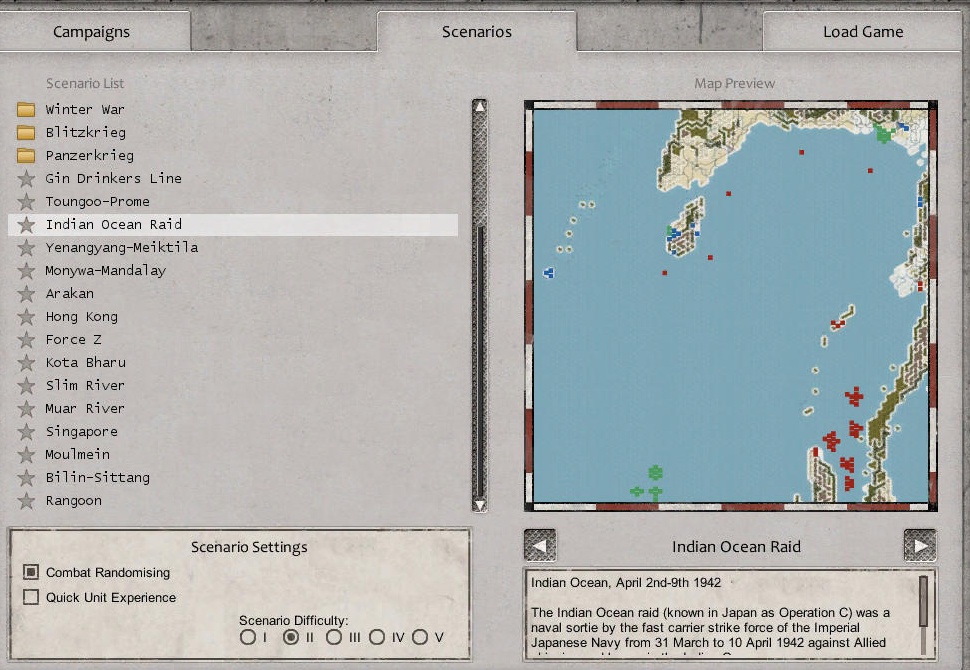
Task: Click the star beside Force Z
Action: point(26,340)
